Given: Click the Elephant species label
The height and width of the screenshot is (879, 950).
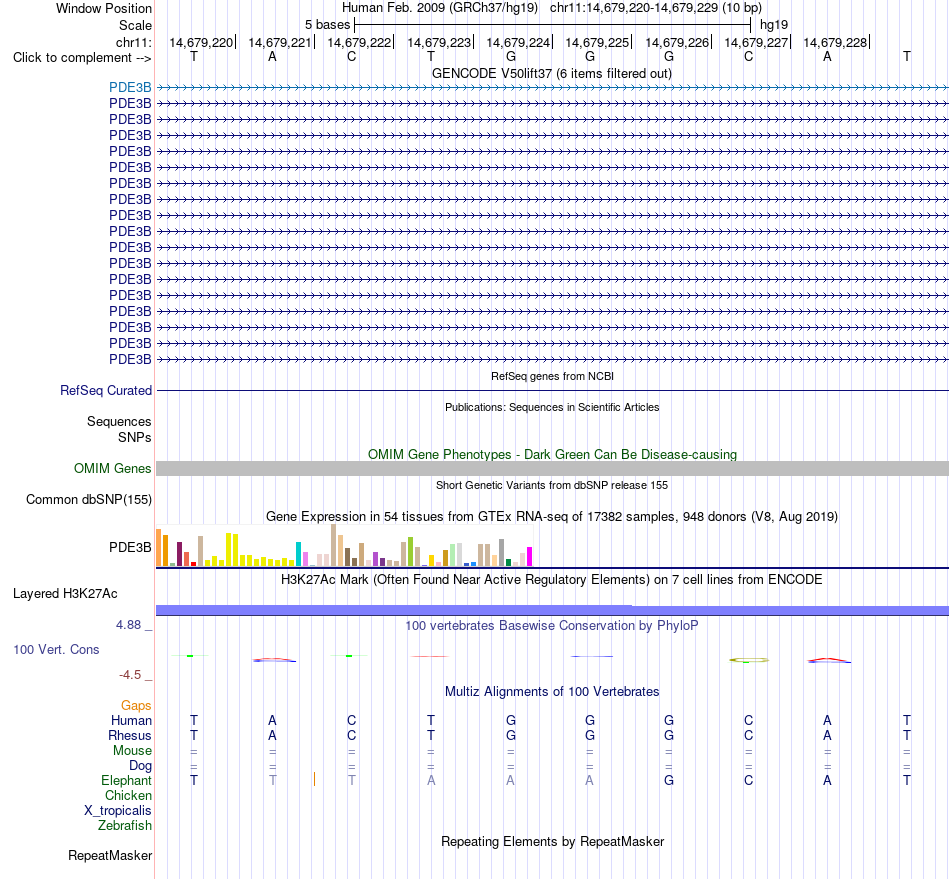Looking at the screenshot, I should pos(127,780).
